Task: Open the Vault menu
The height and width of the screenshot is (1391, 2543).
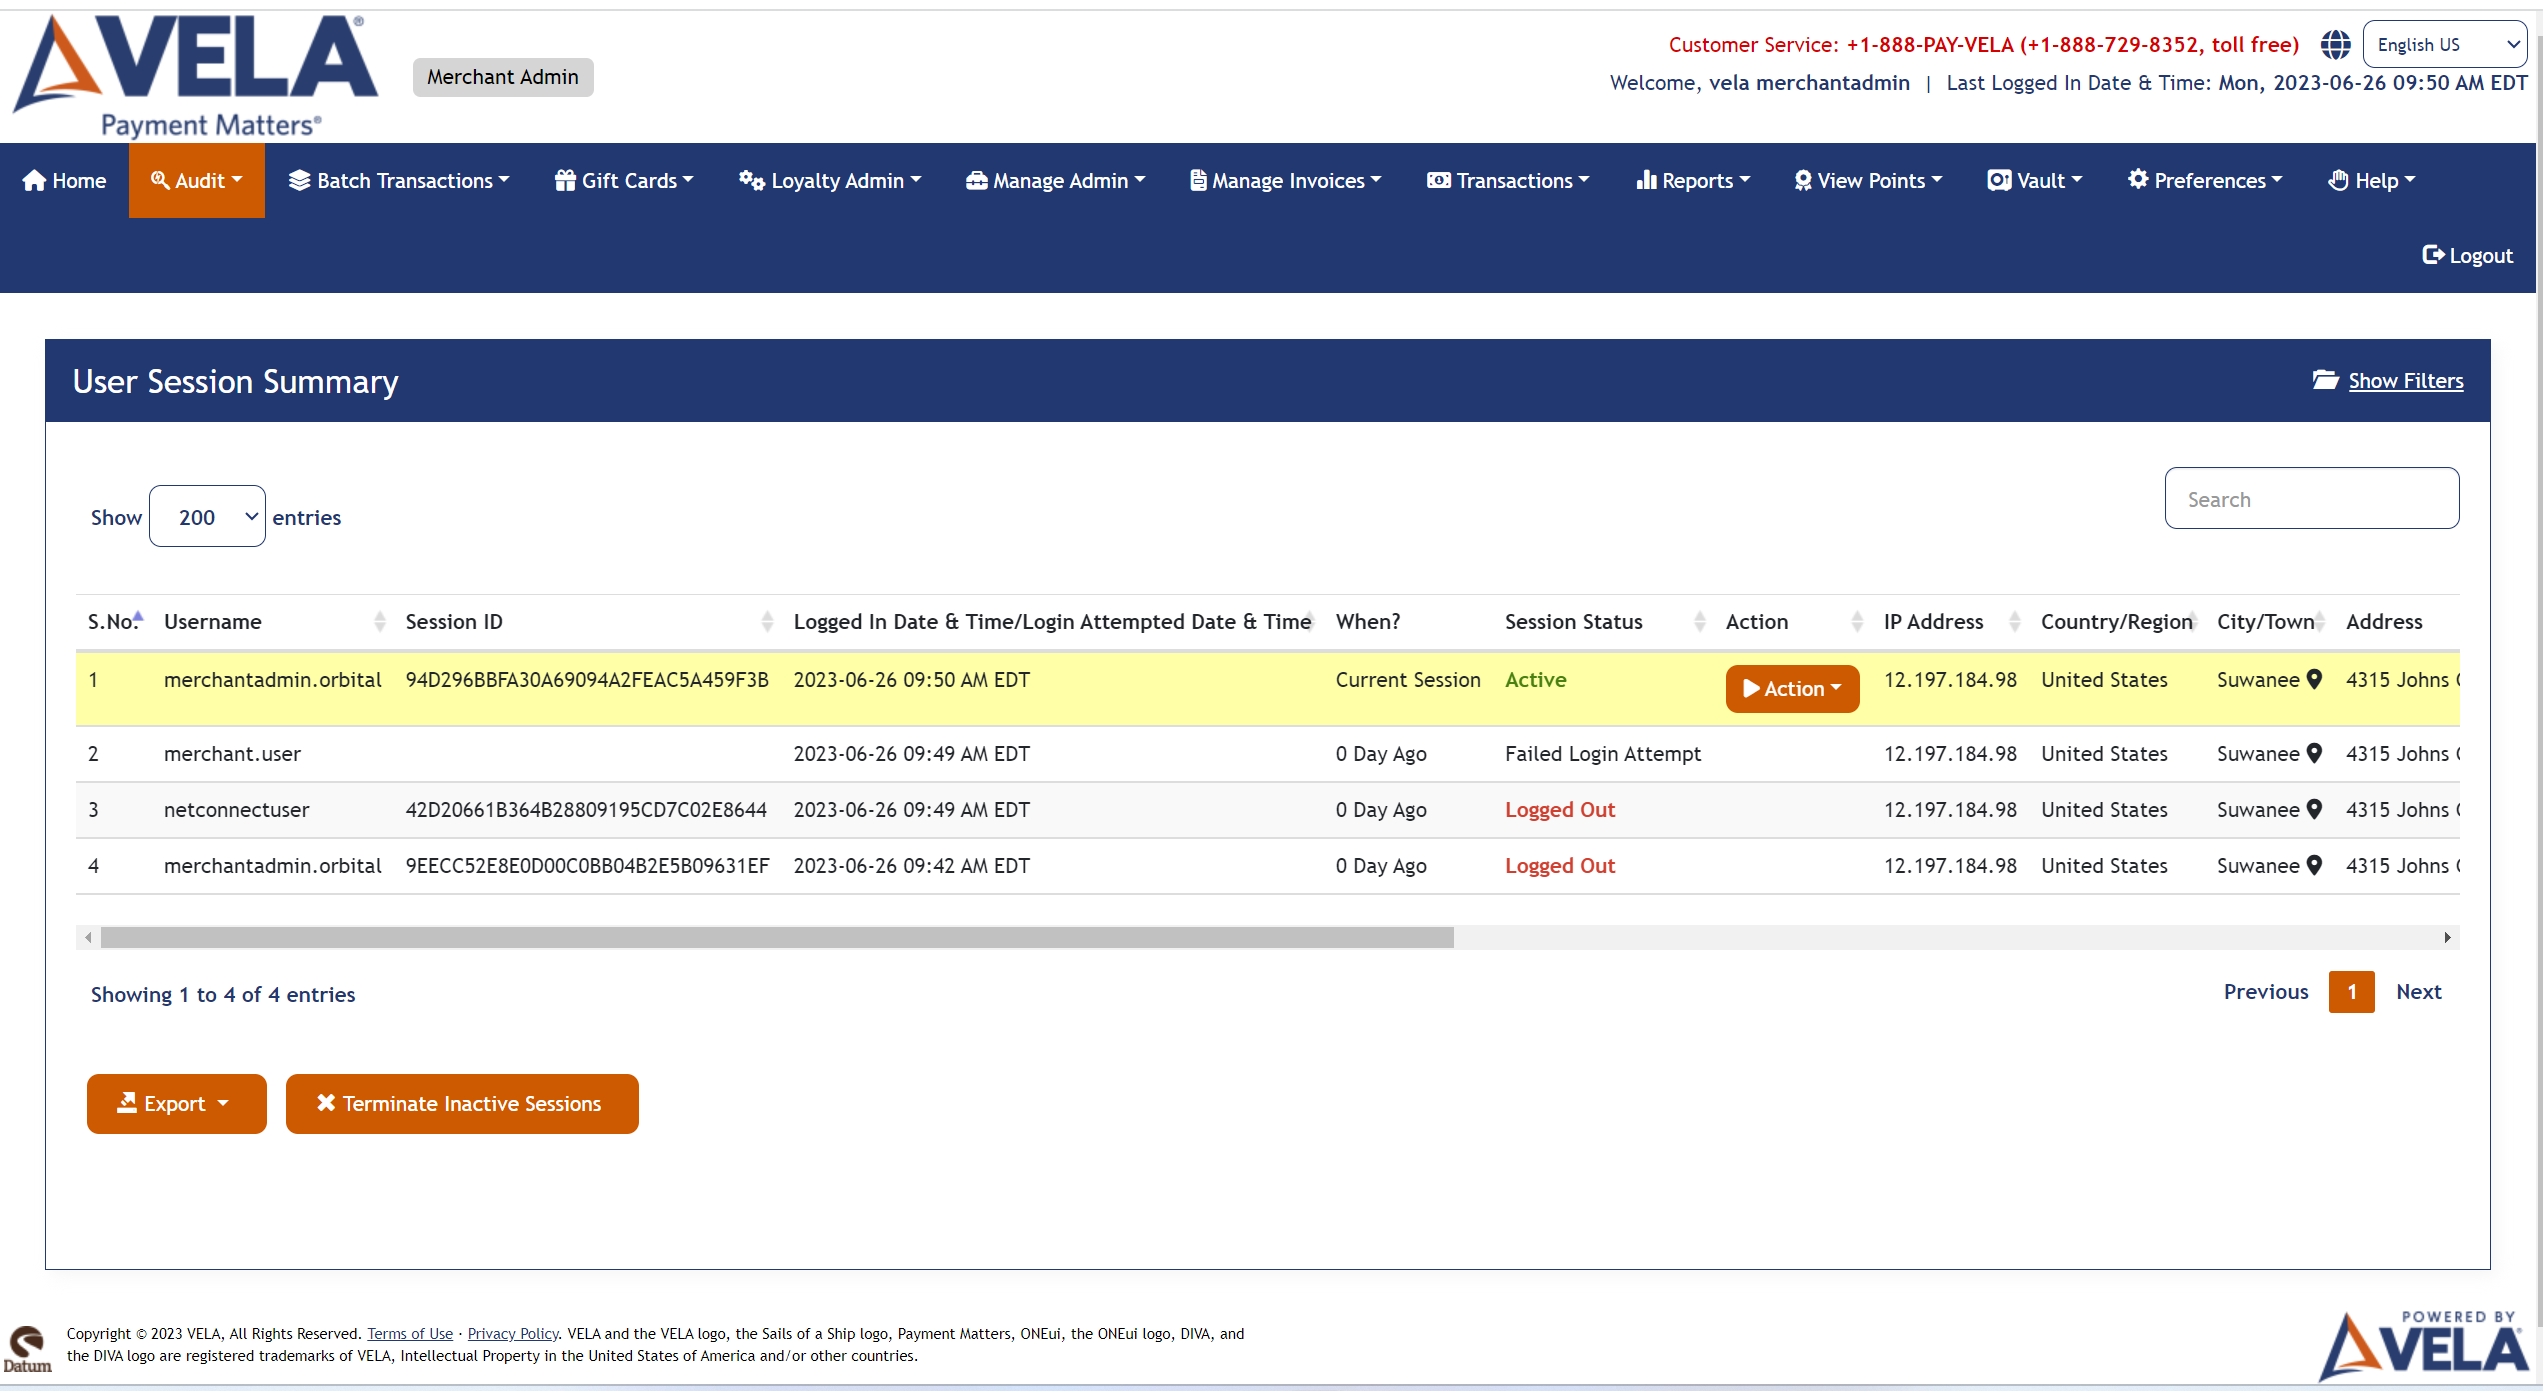Action: pos(2035,180)
